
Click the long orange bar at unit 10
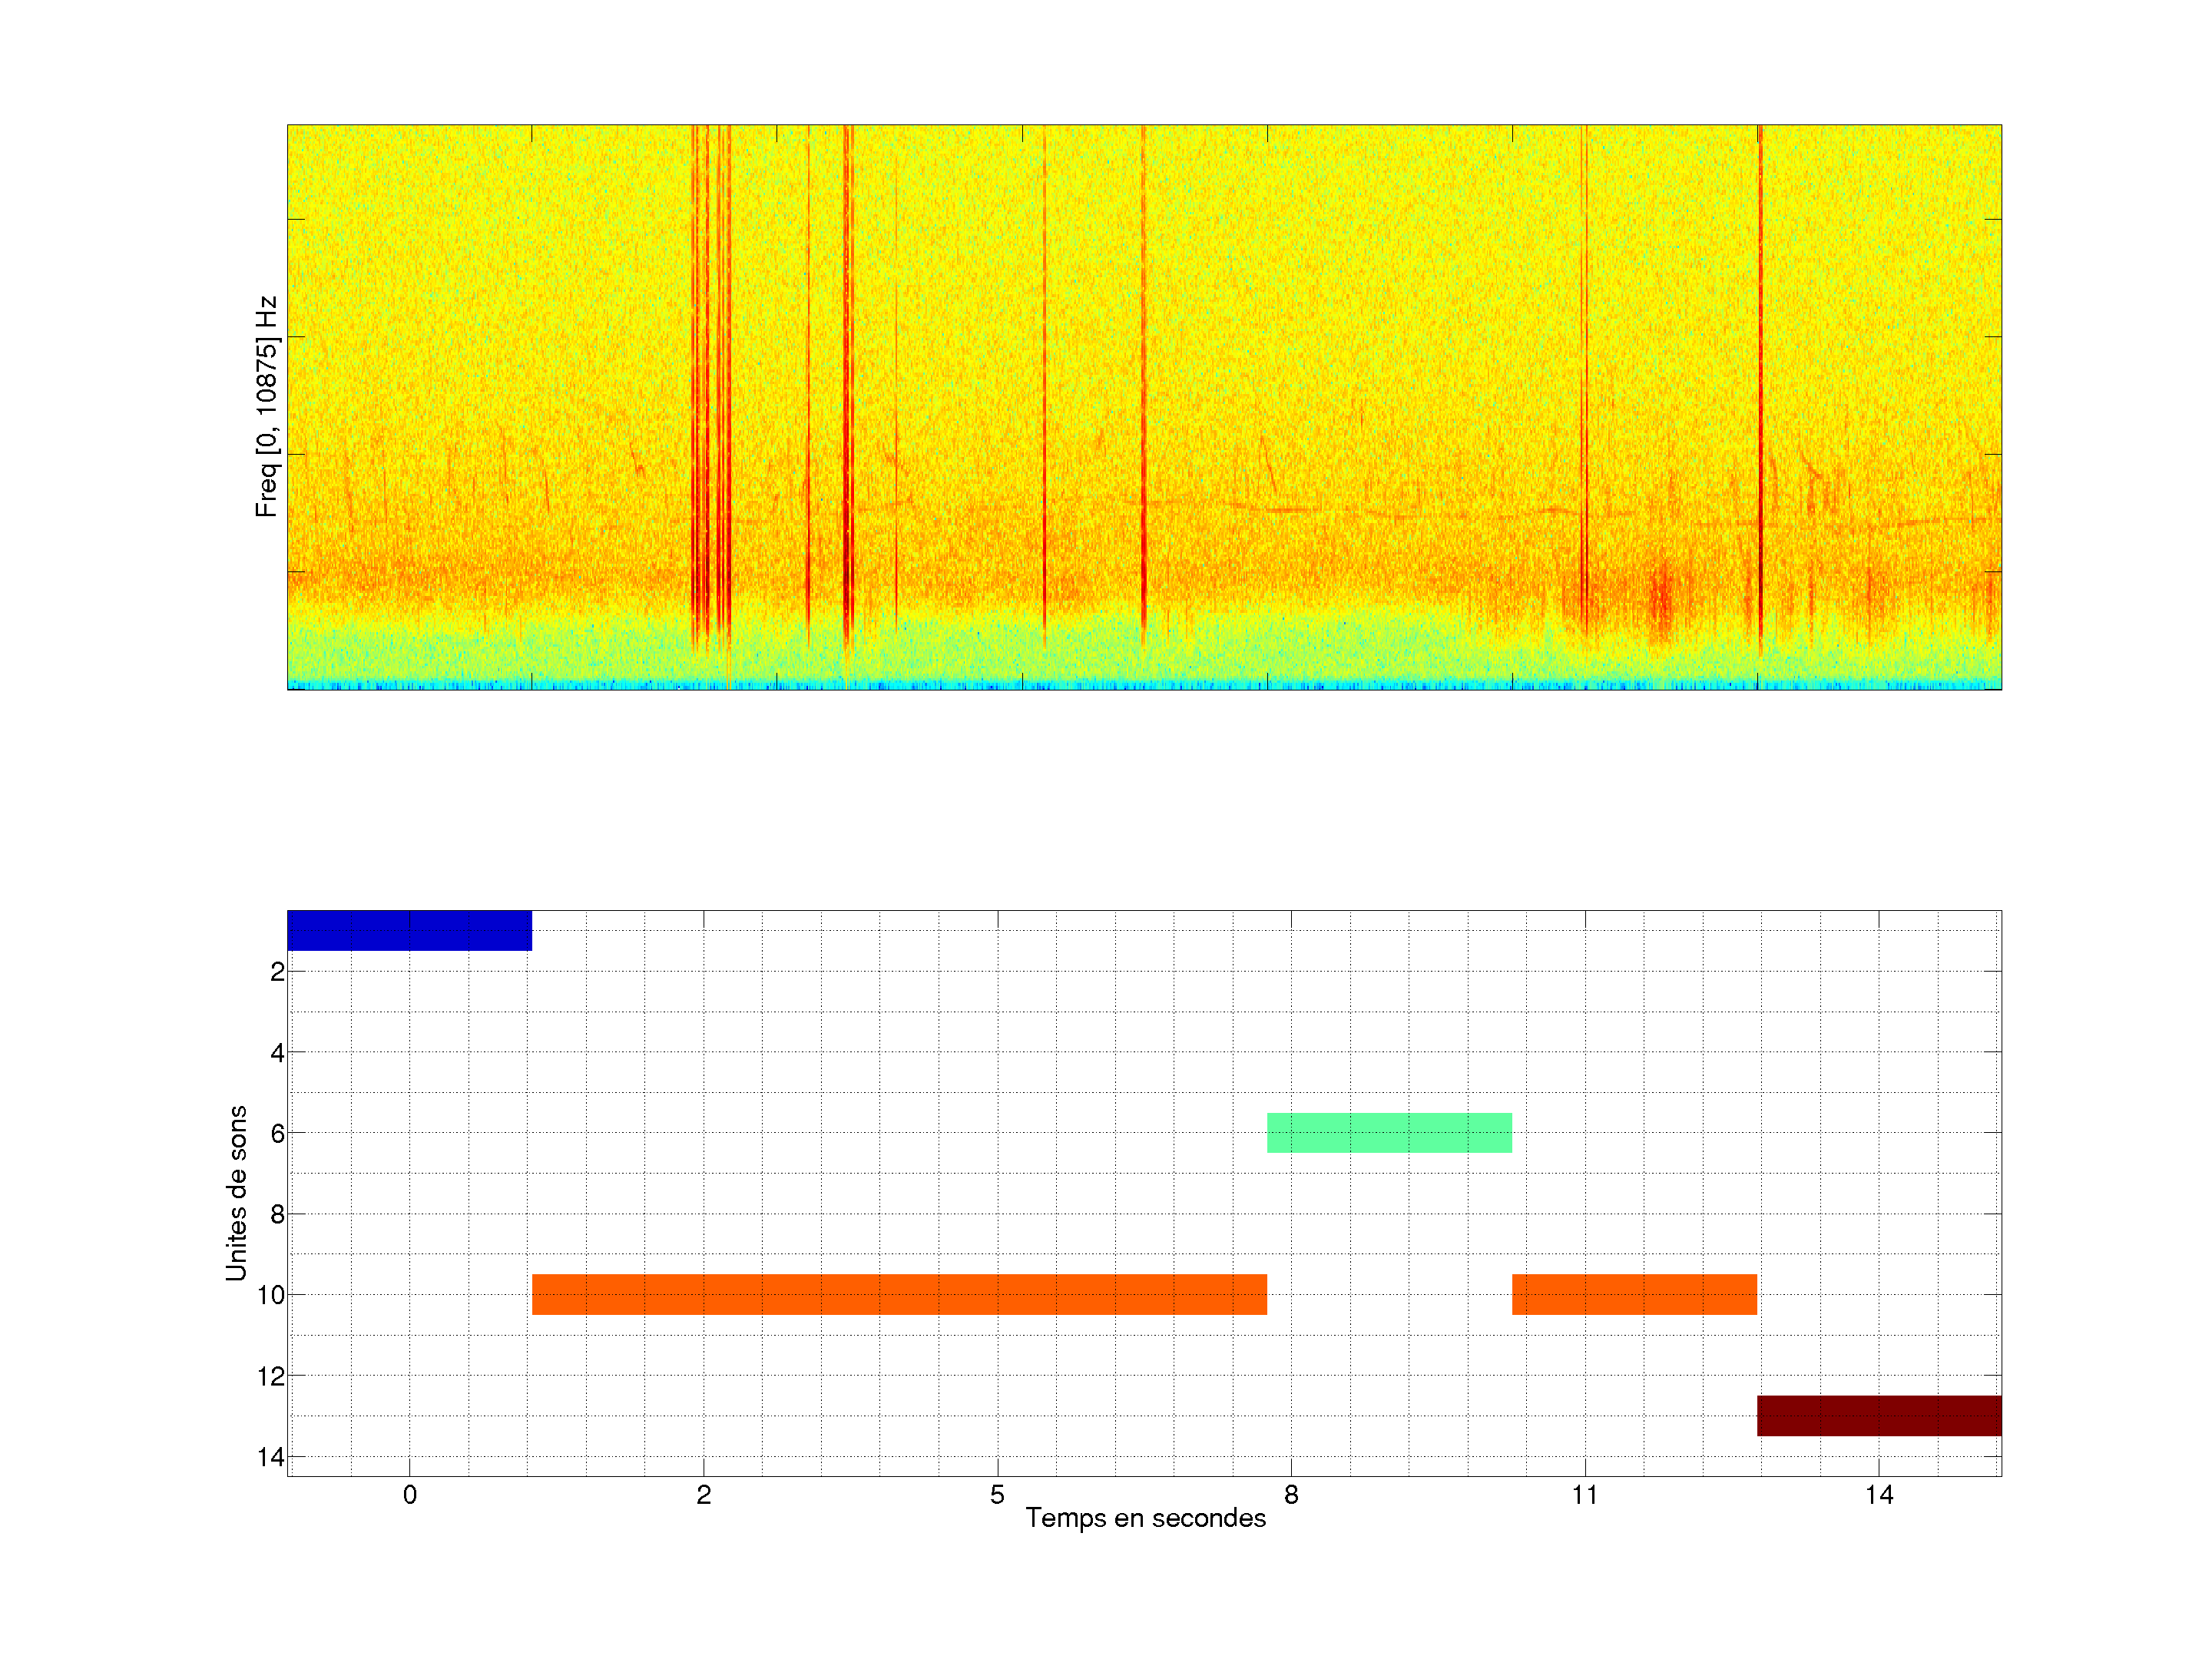(x=899, y=1294)
